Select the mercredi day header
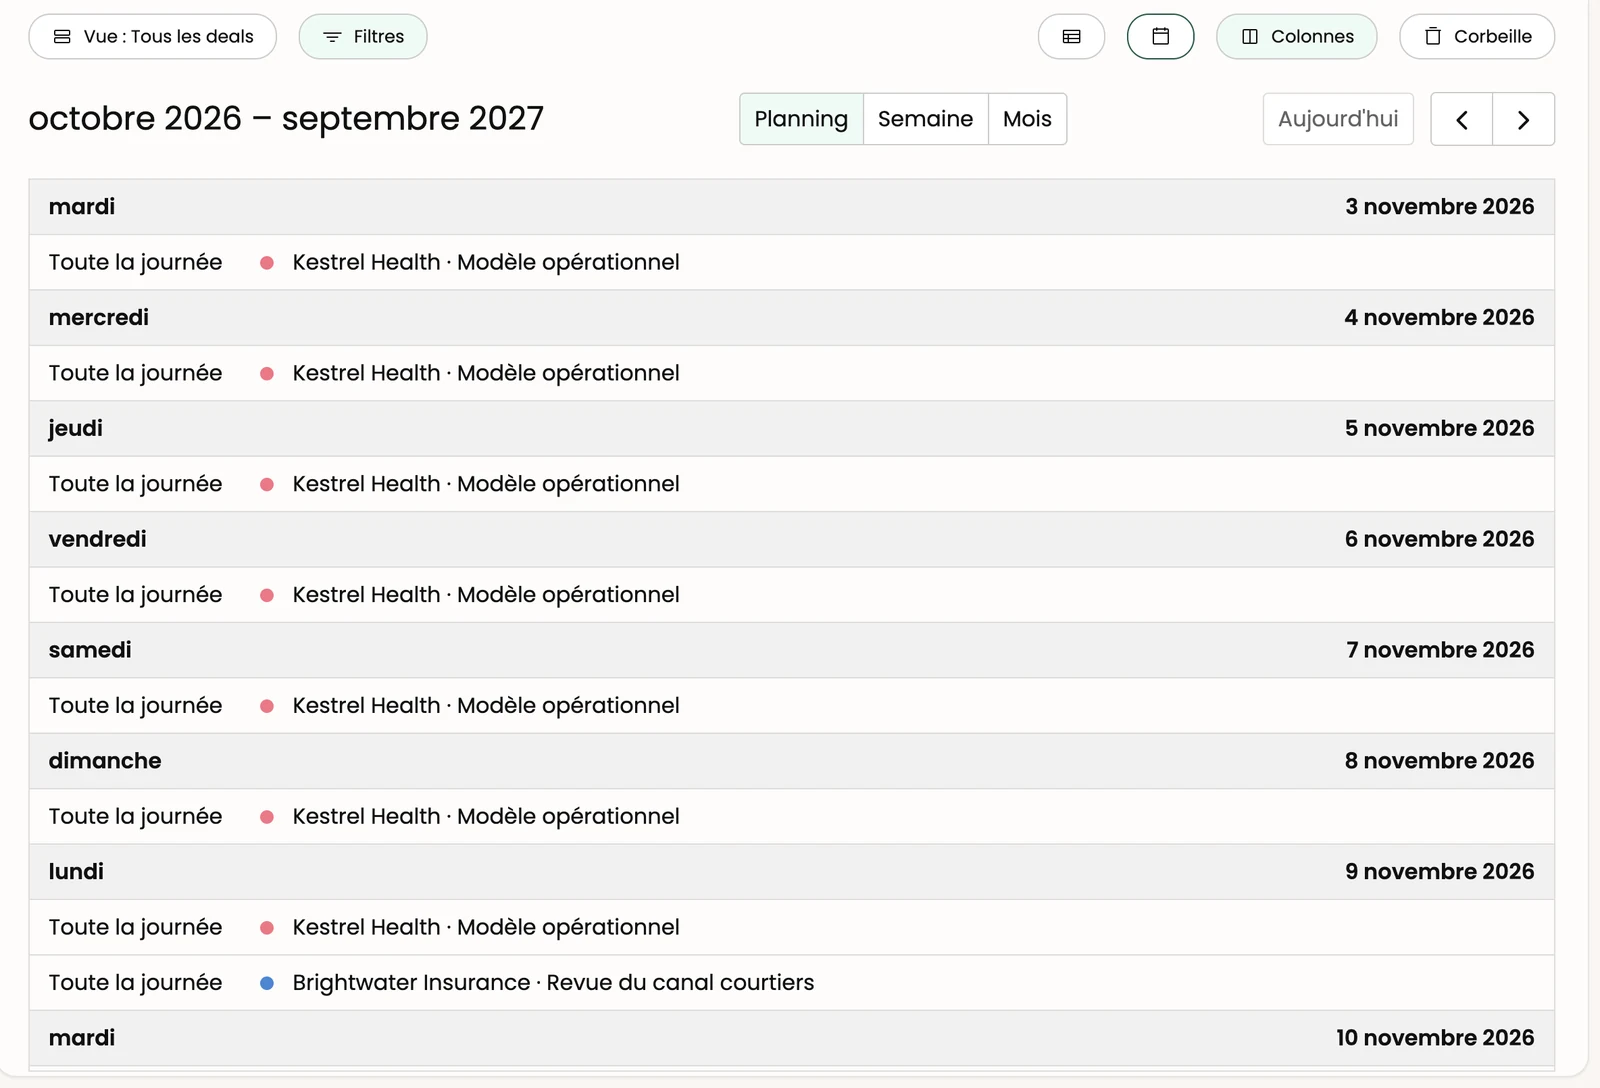Screen dimensions: 1600x1088 [x=792, y=318]
